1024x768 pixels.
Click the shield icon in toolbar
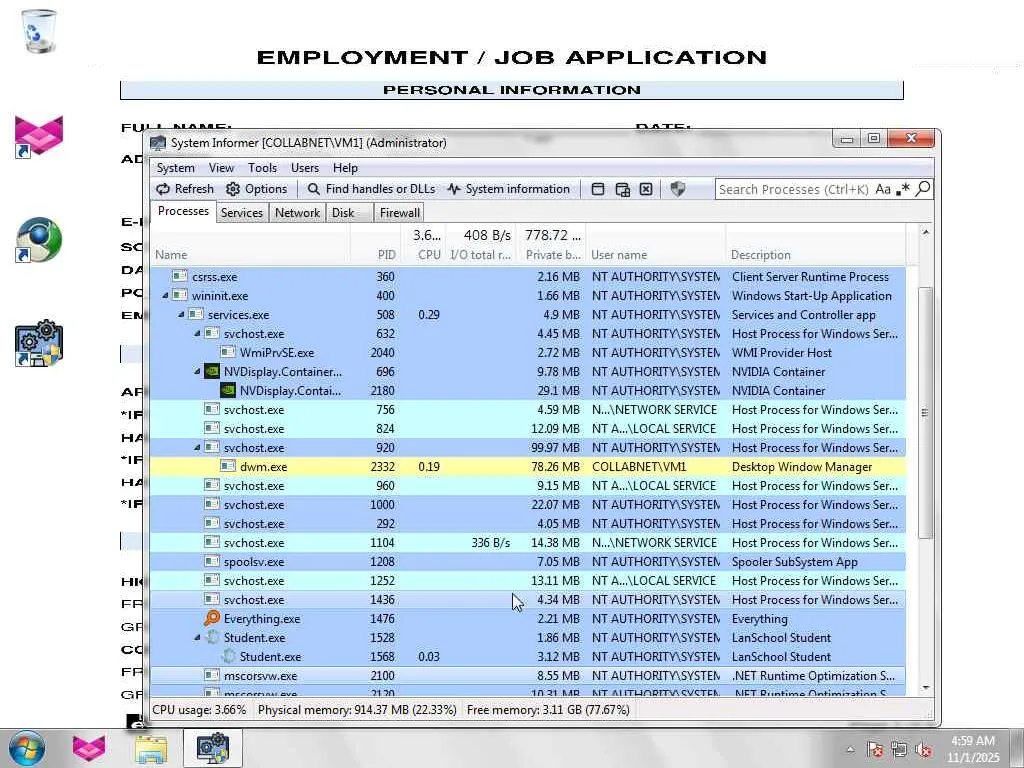coord(678,189)
